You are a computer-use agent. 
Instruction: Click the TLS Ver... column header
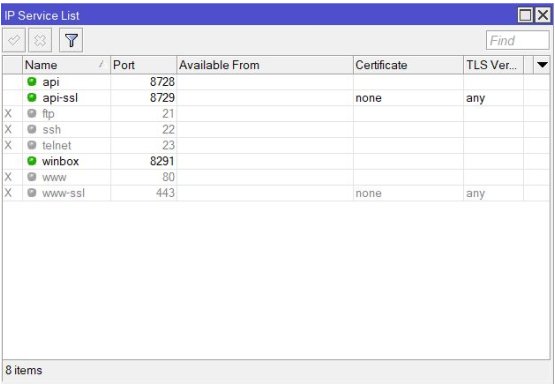(493, 65)
